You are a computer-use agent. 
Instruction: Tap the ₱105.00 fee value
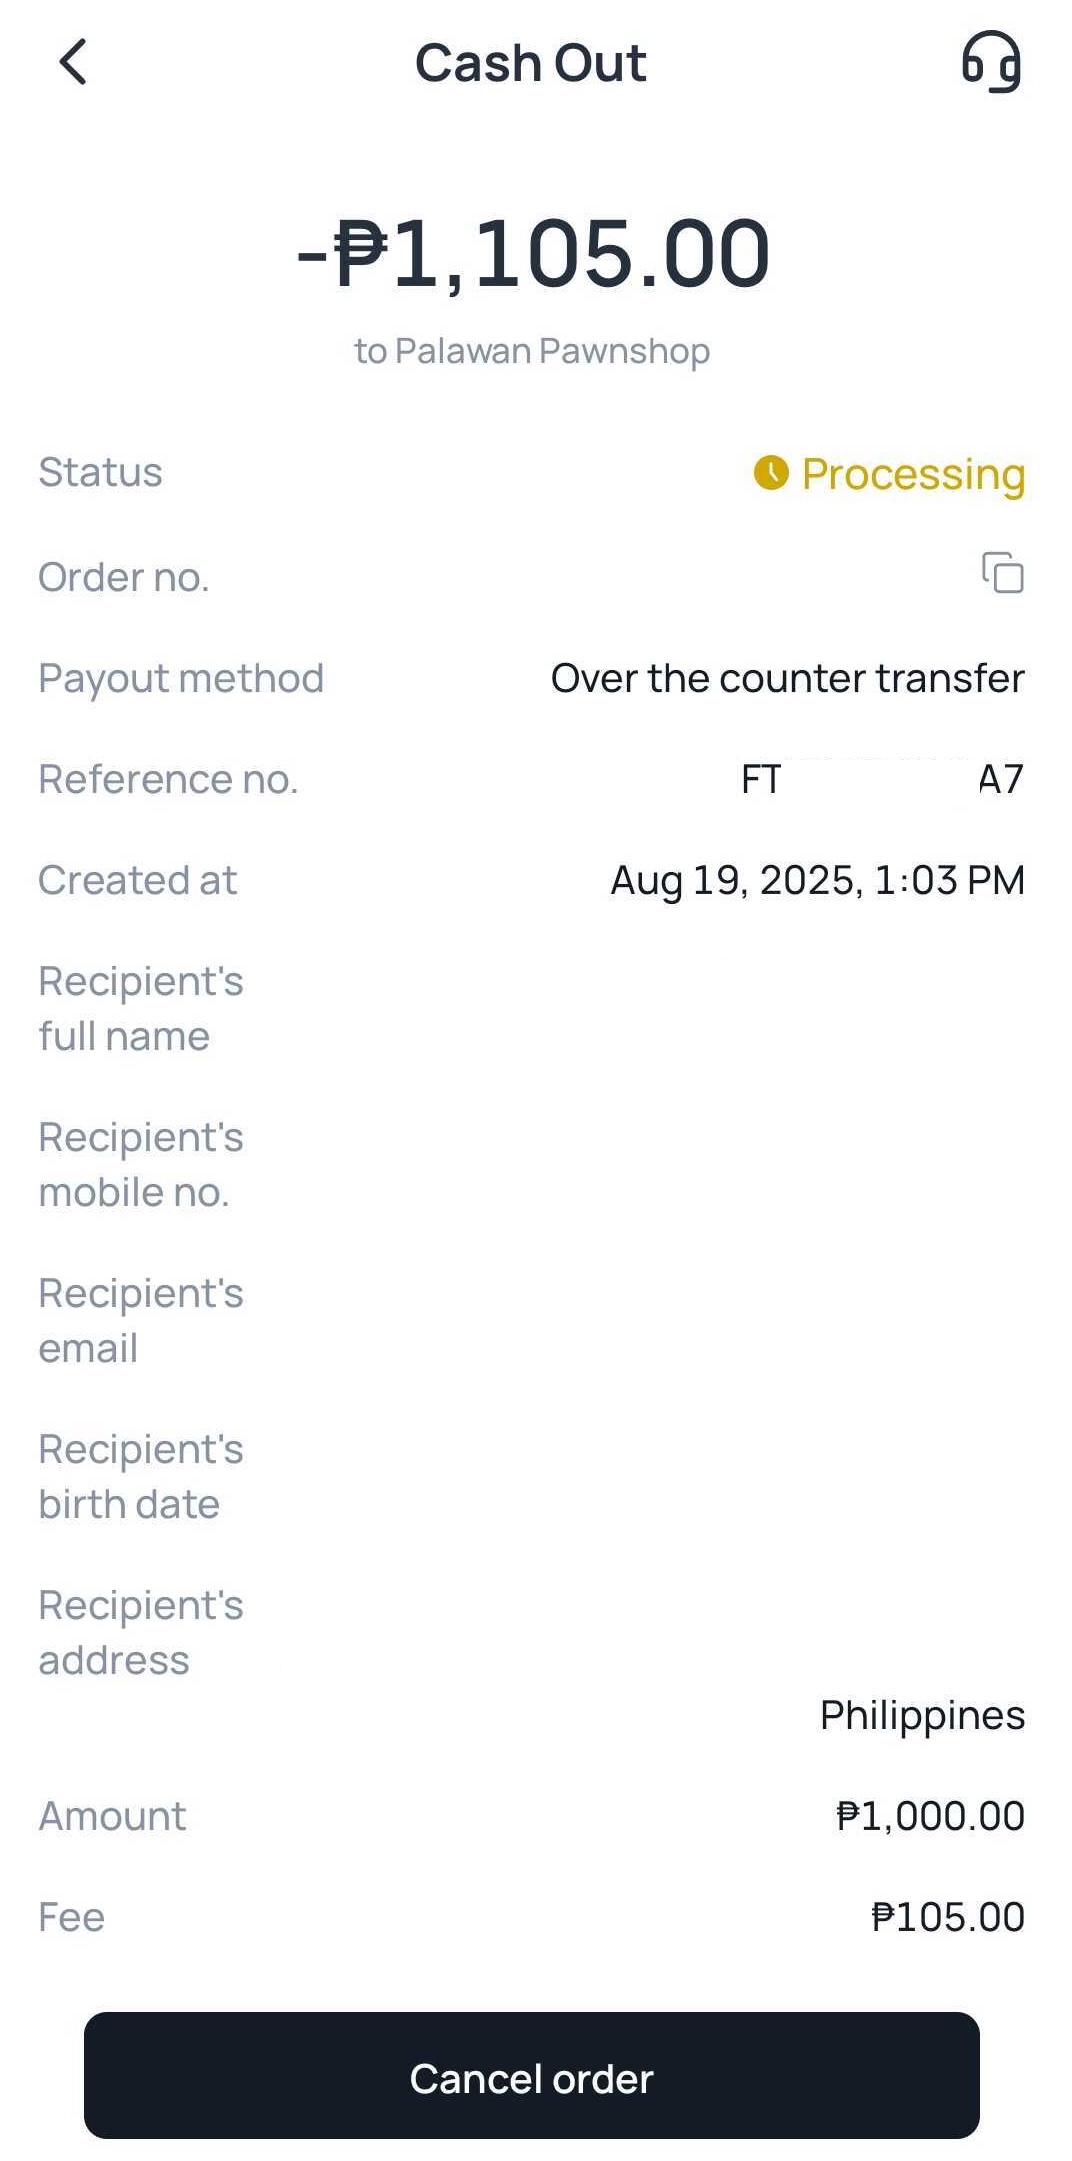pos(947,1917)
